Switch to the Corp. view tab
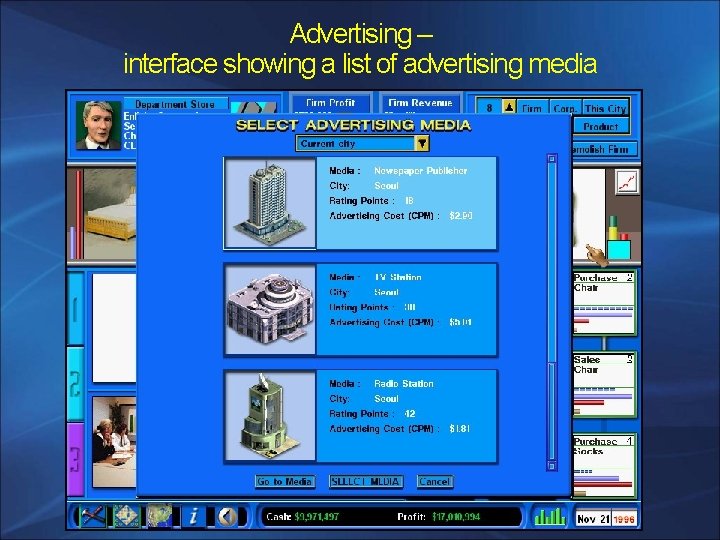Image resolution: width=720 pixels, height=540 pixels. [x=565, y=108]
